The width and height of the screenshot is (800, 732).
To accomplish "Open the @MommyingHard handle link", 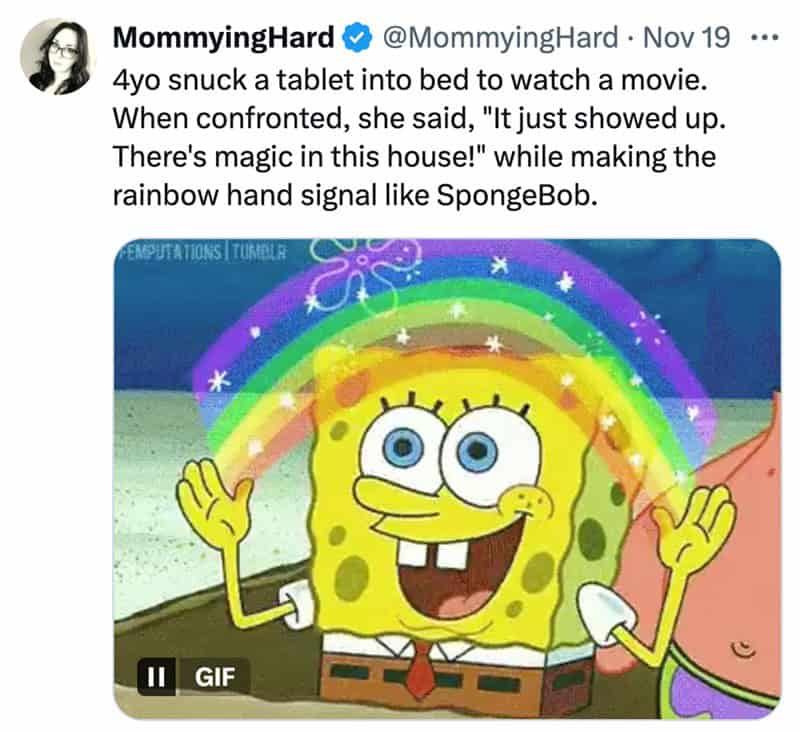I will 501,39.
